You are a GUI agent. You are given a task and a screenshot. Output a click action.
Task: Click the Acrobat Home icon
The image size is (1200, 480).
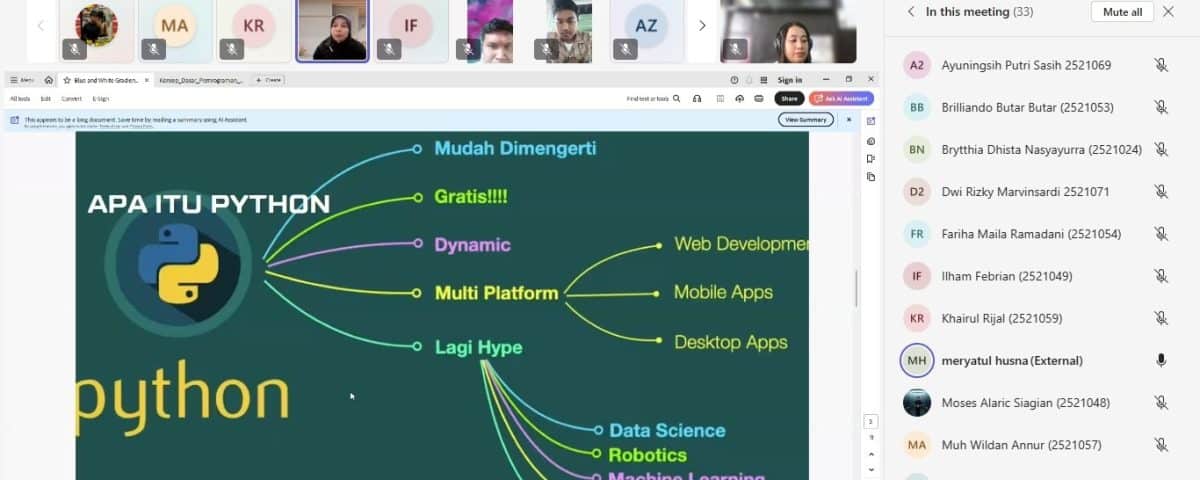click(49, 80)
